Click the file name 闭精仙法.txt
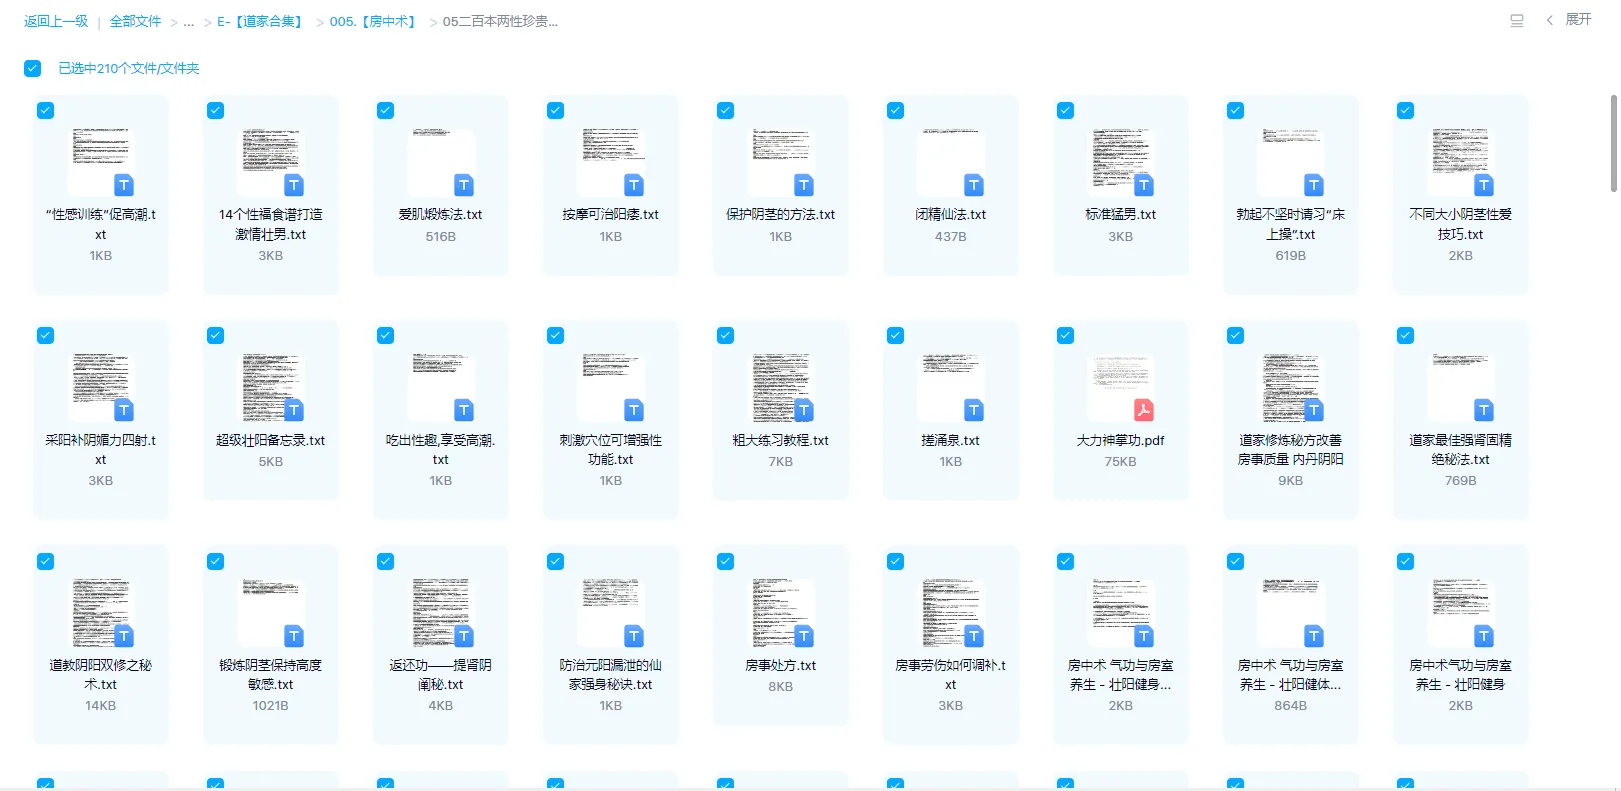The height and width of the screenshot is (791, 1621). (950, 214)
